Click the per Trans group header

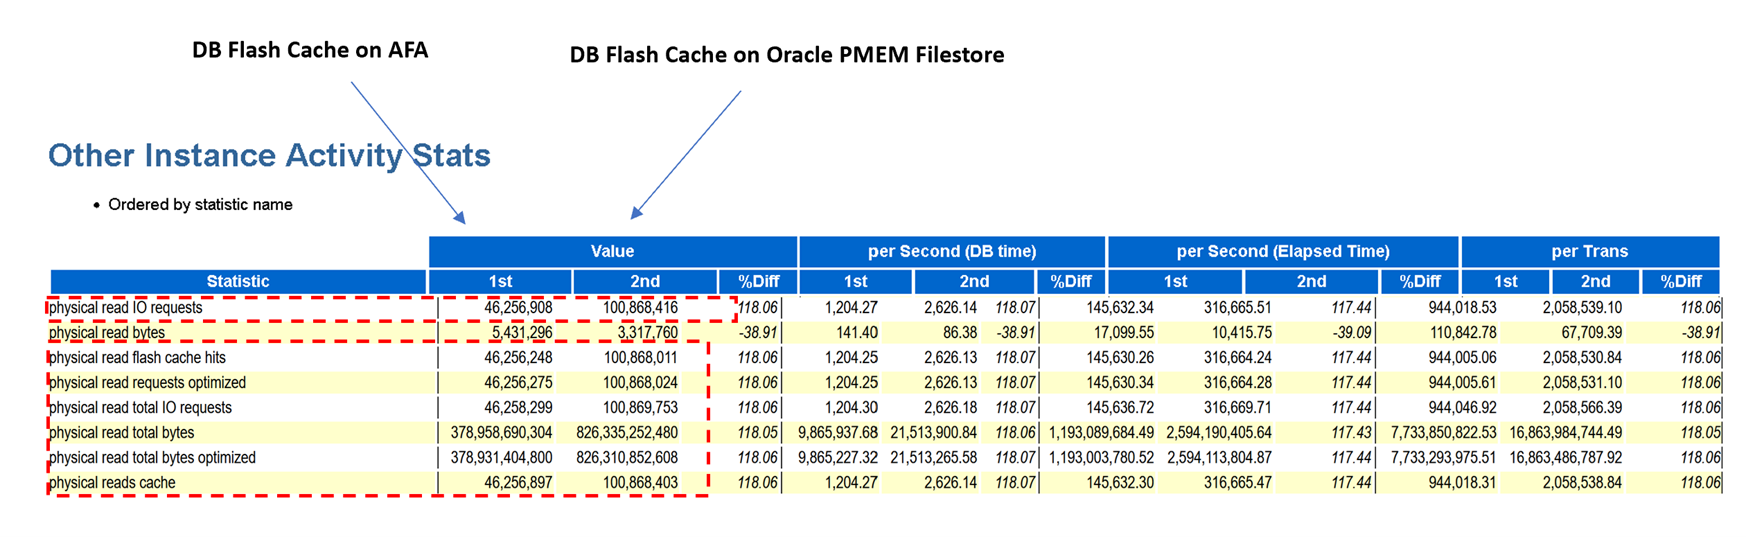[x=1590, y=251]
